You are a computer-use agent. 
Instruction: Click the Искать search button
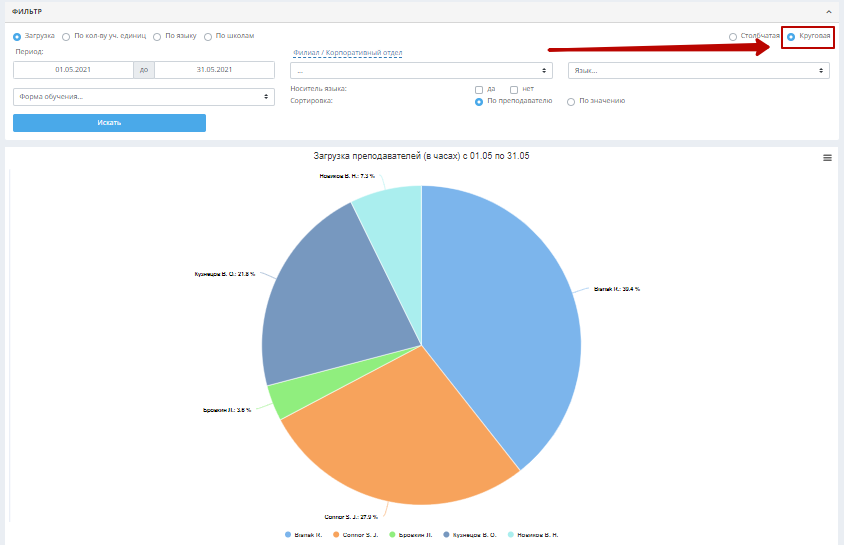[109, 123]
